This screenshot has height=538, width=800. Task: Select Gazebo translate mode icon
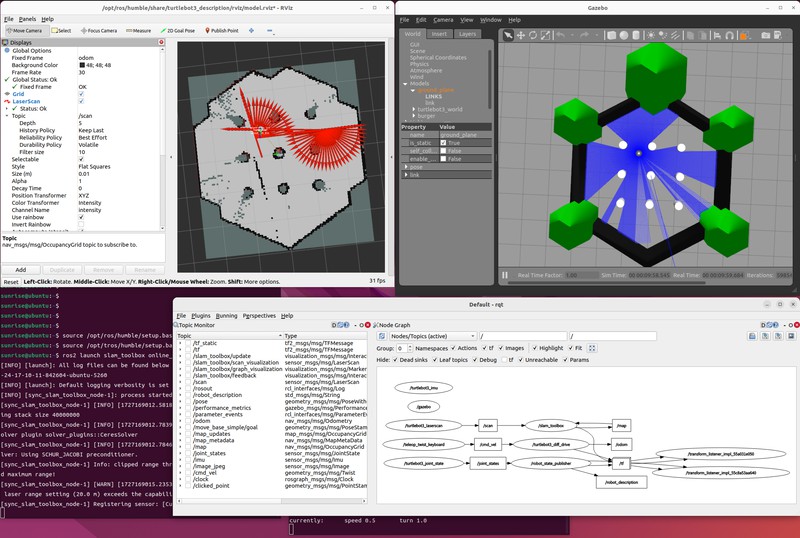coord(522,35)
